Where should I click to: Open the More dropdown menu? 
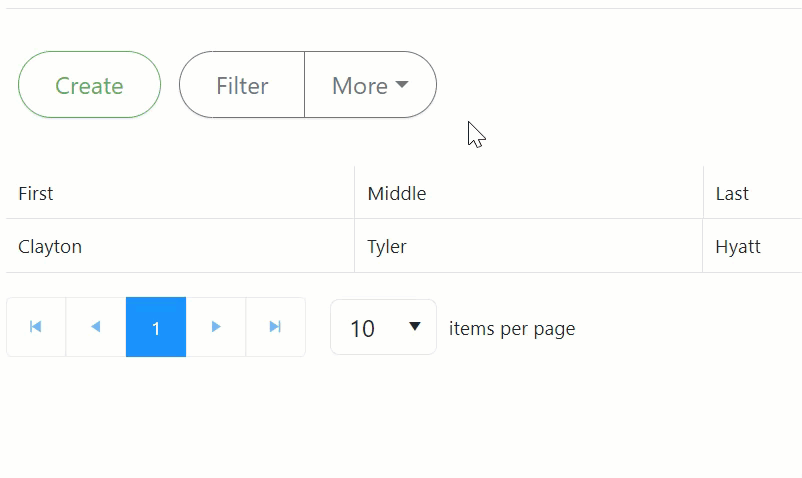tap(369, 85)
